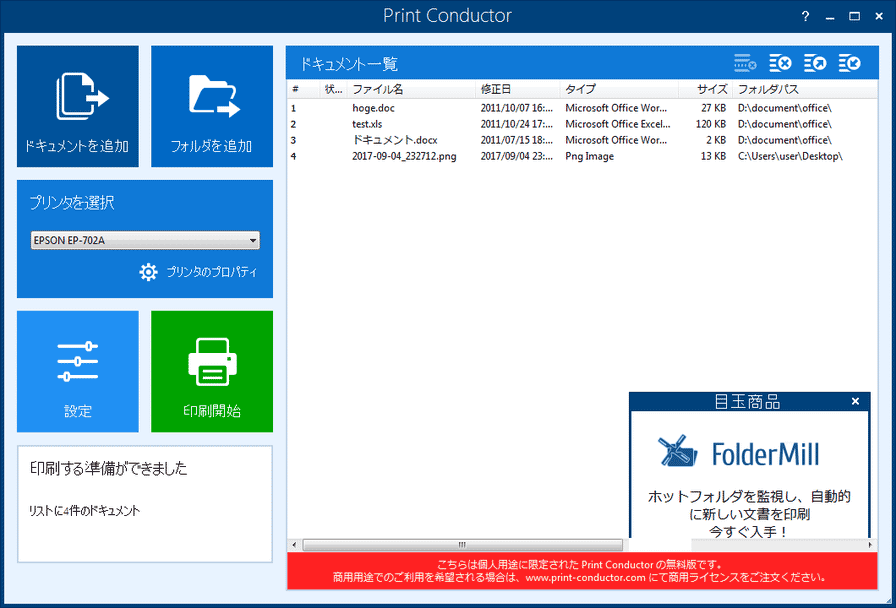This screenshot has width=896, height=608.
Task: Click the 今すぐ入手！ link
Action: (x=749, y=531)
